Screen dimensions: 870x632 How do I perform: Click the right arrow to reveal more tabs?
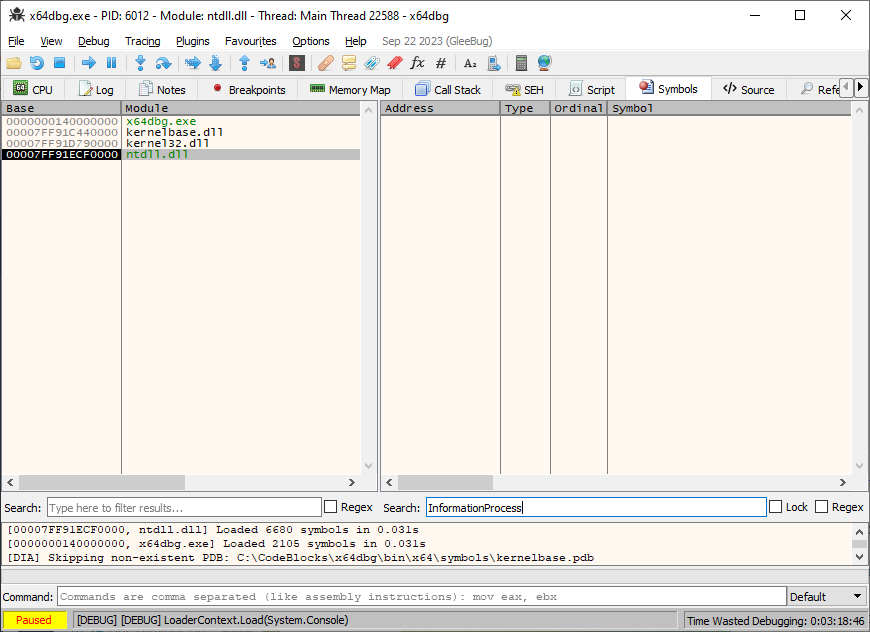(x=860, y=86)
